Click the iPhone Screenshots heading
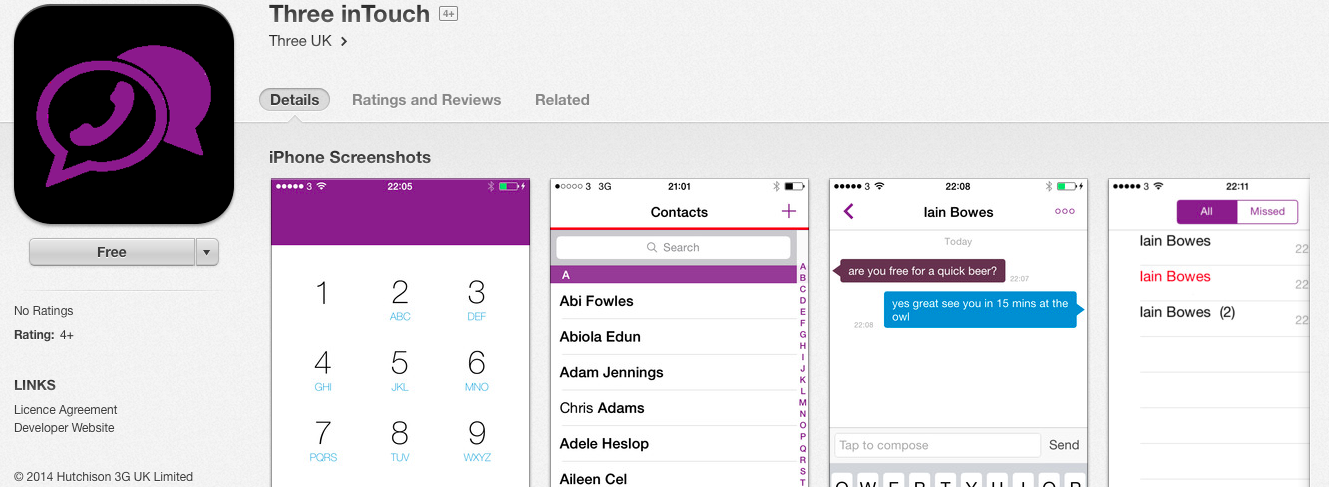The height and width of the screenshot is (487, 1329). click(x=350, y=157)
